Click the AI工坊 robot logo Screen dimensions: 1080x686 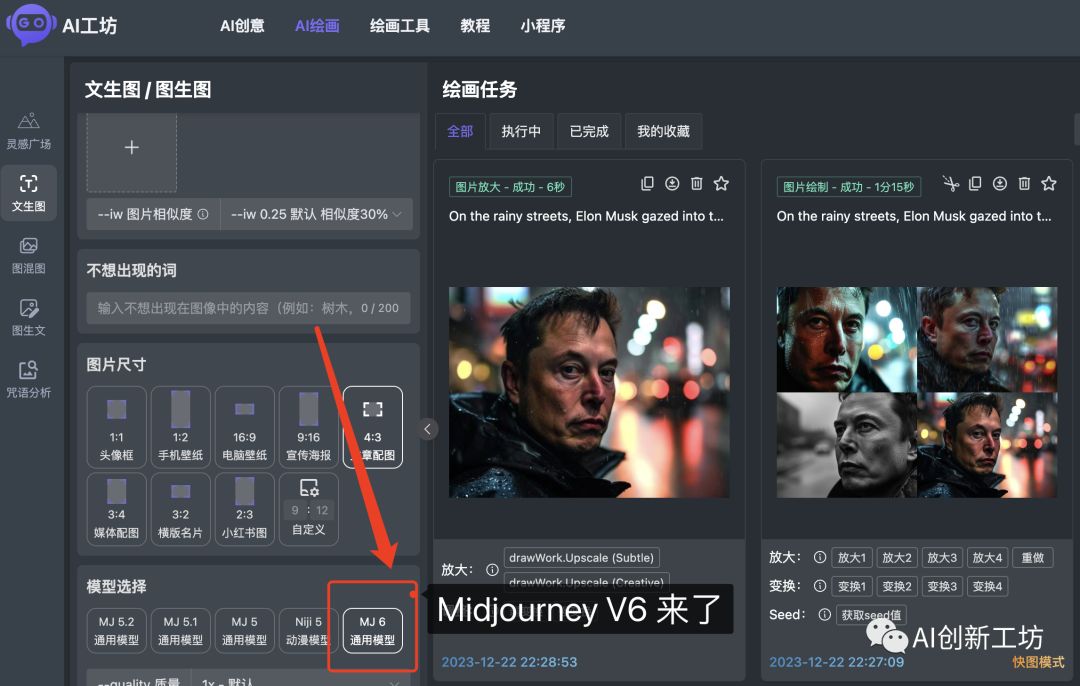click(x=30, y=24)
